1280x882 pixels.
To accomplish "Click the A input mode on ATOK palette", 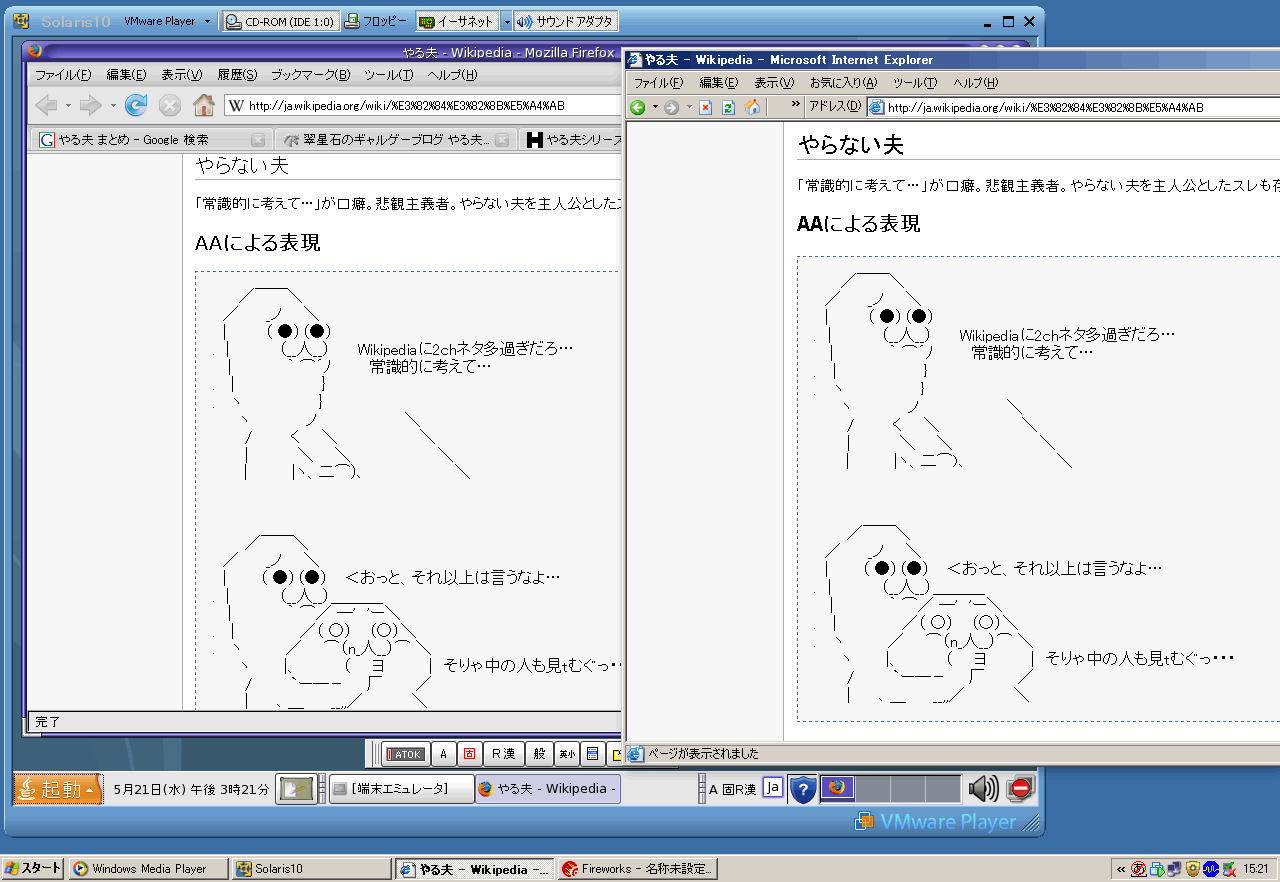I will pyautogui.click(x=444, y=754).
